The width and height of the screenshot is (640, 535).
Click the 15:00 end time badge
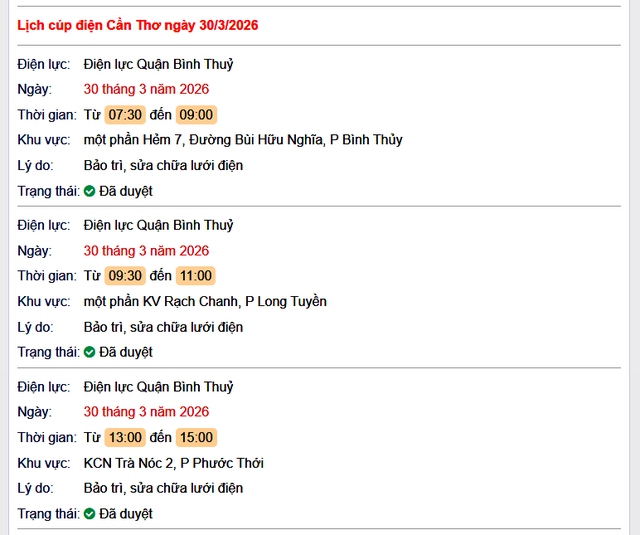click(x=196, y=437)
